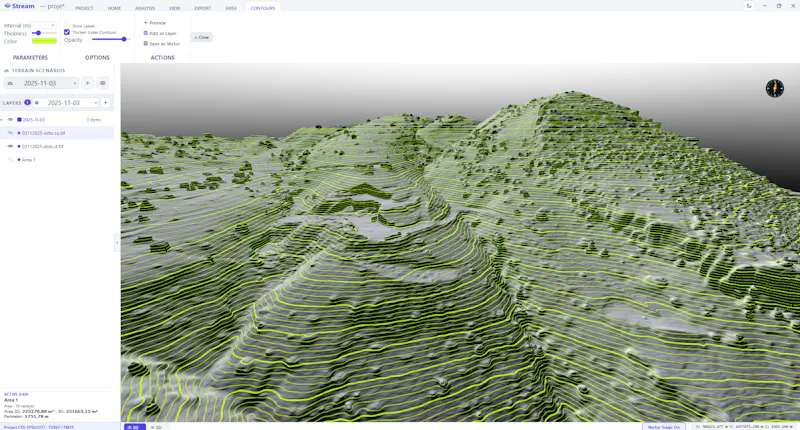Select the 03112025 dsm layer row
This screenshot has width=800, height=430.
[x=57, y=146]
